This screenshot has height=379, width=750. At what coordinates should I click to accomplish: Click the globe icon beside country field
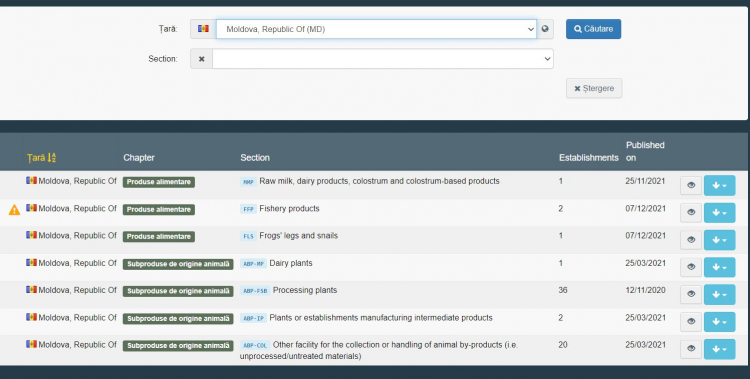tap(545, 29)
